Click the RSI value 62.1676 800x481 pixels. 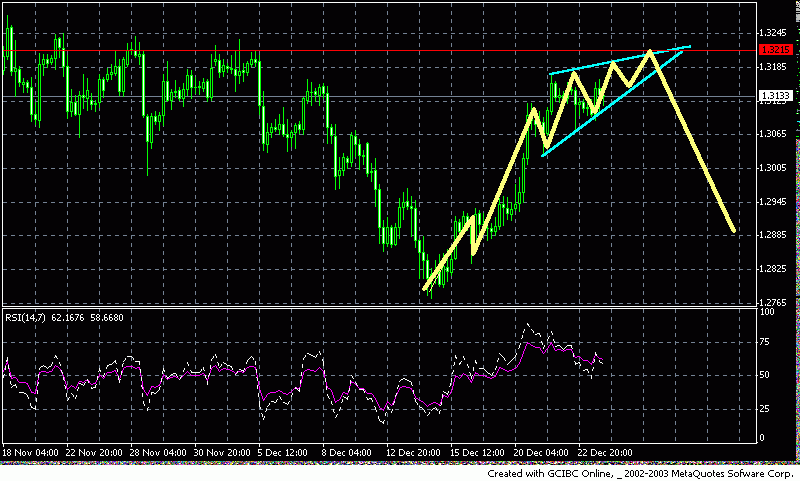click(68, 318)
